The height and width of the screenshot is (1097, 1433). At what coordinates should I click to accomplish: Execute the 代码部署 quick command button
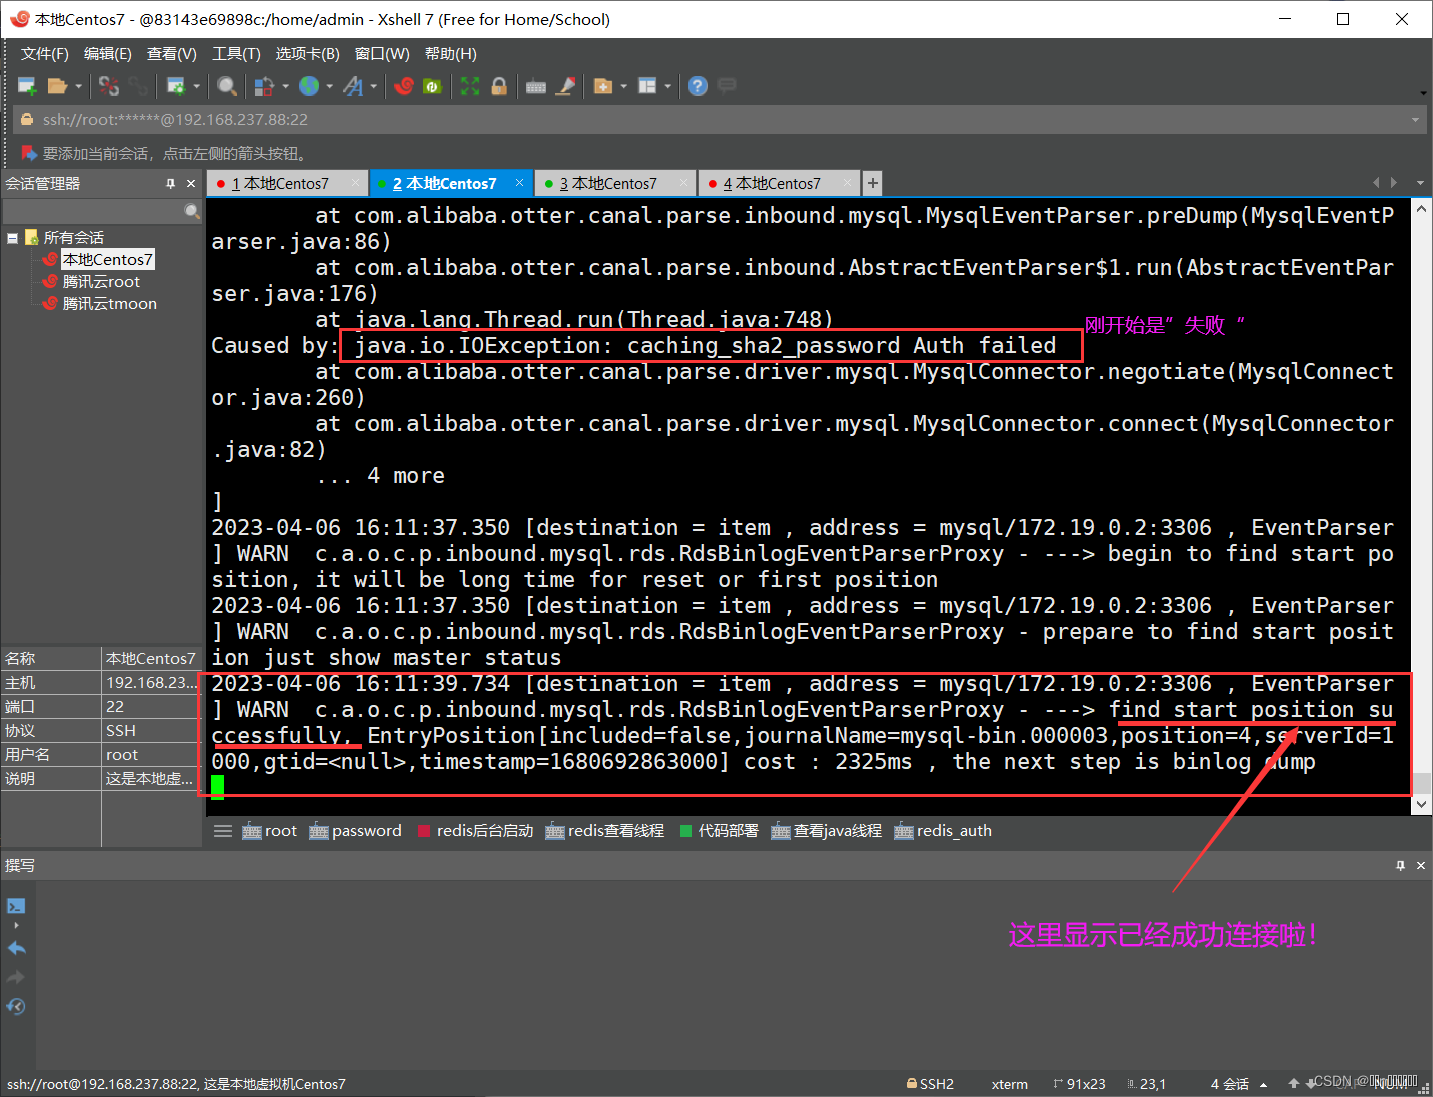coord(719,830)
